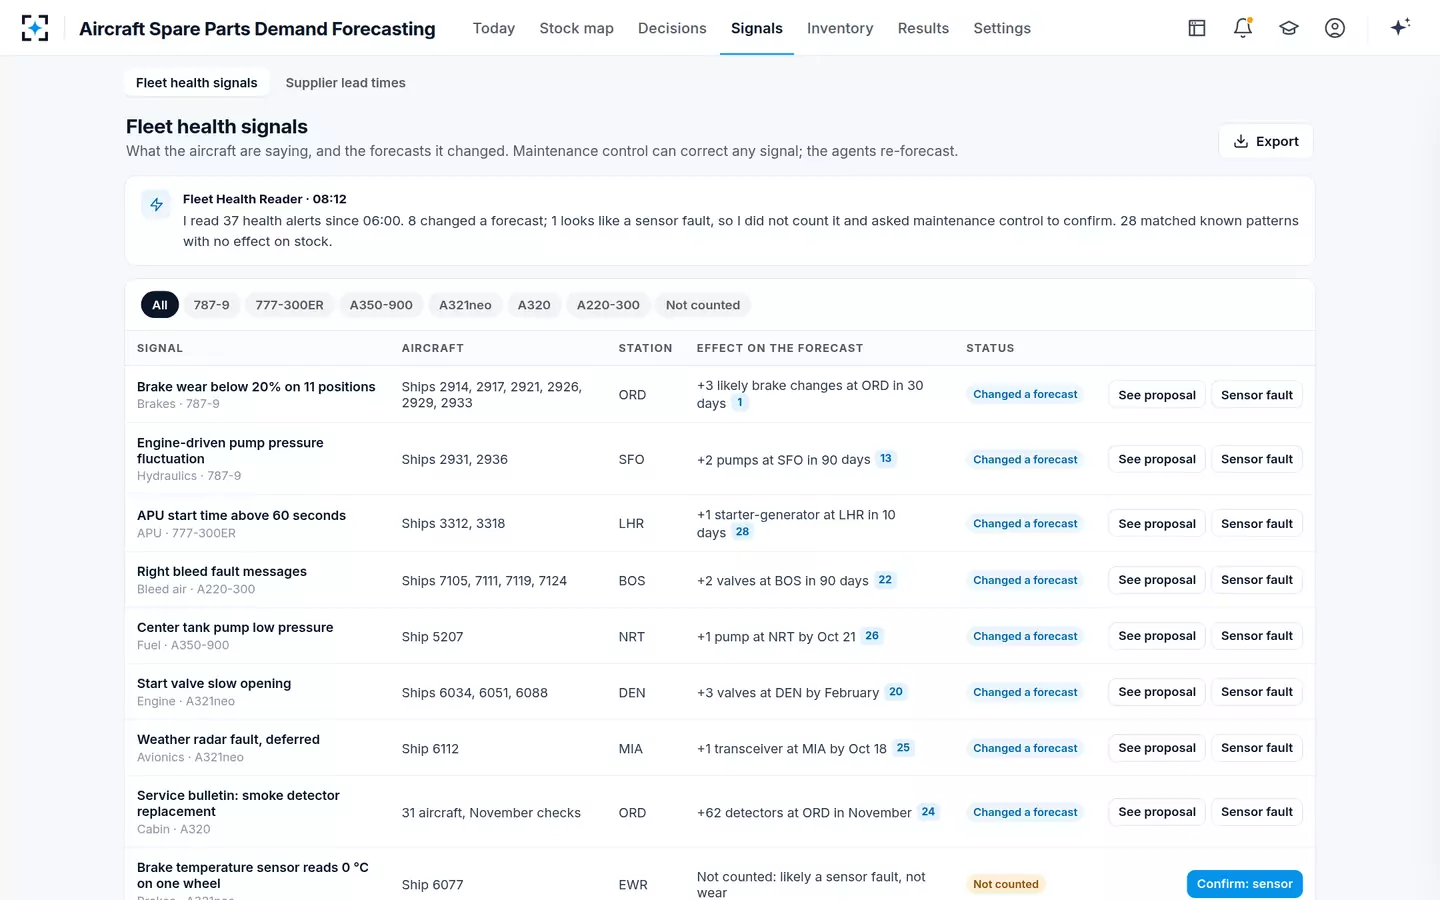
Task: Select the Signals tab
Action: (757, 28)
